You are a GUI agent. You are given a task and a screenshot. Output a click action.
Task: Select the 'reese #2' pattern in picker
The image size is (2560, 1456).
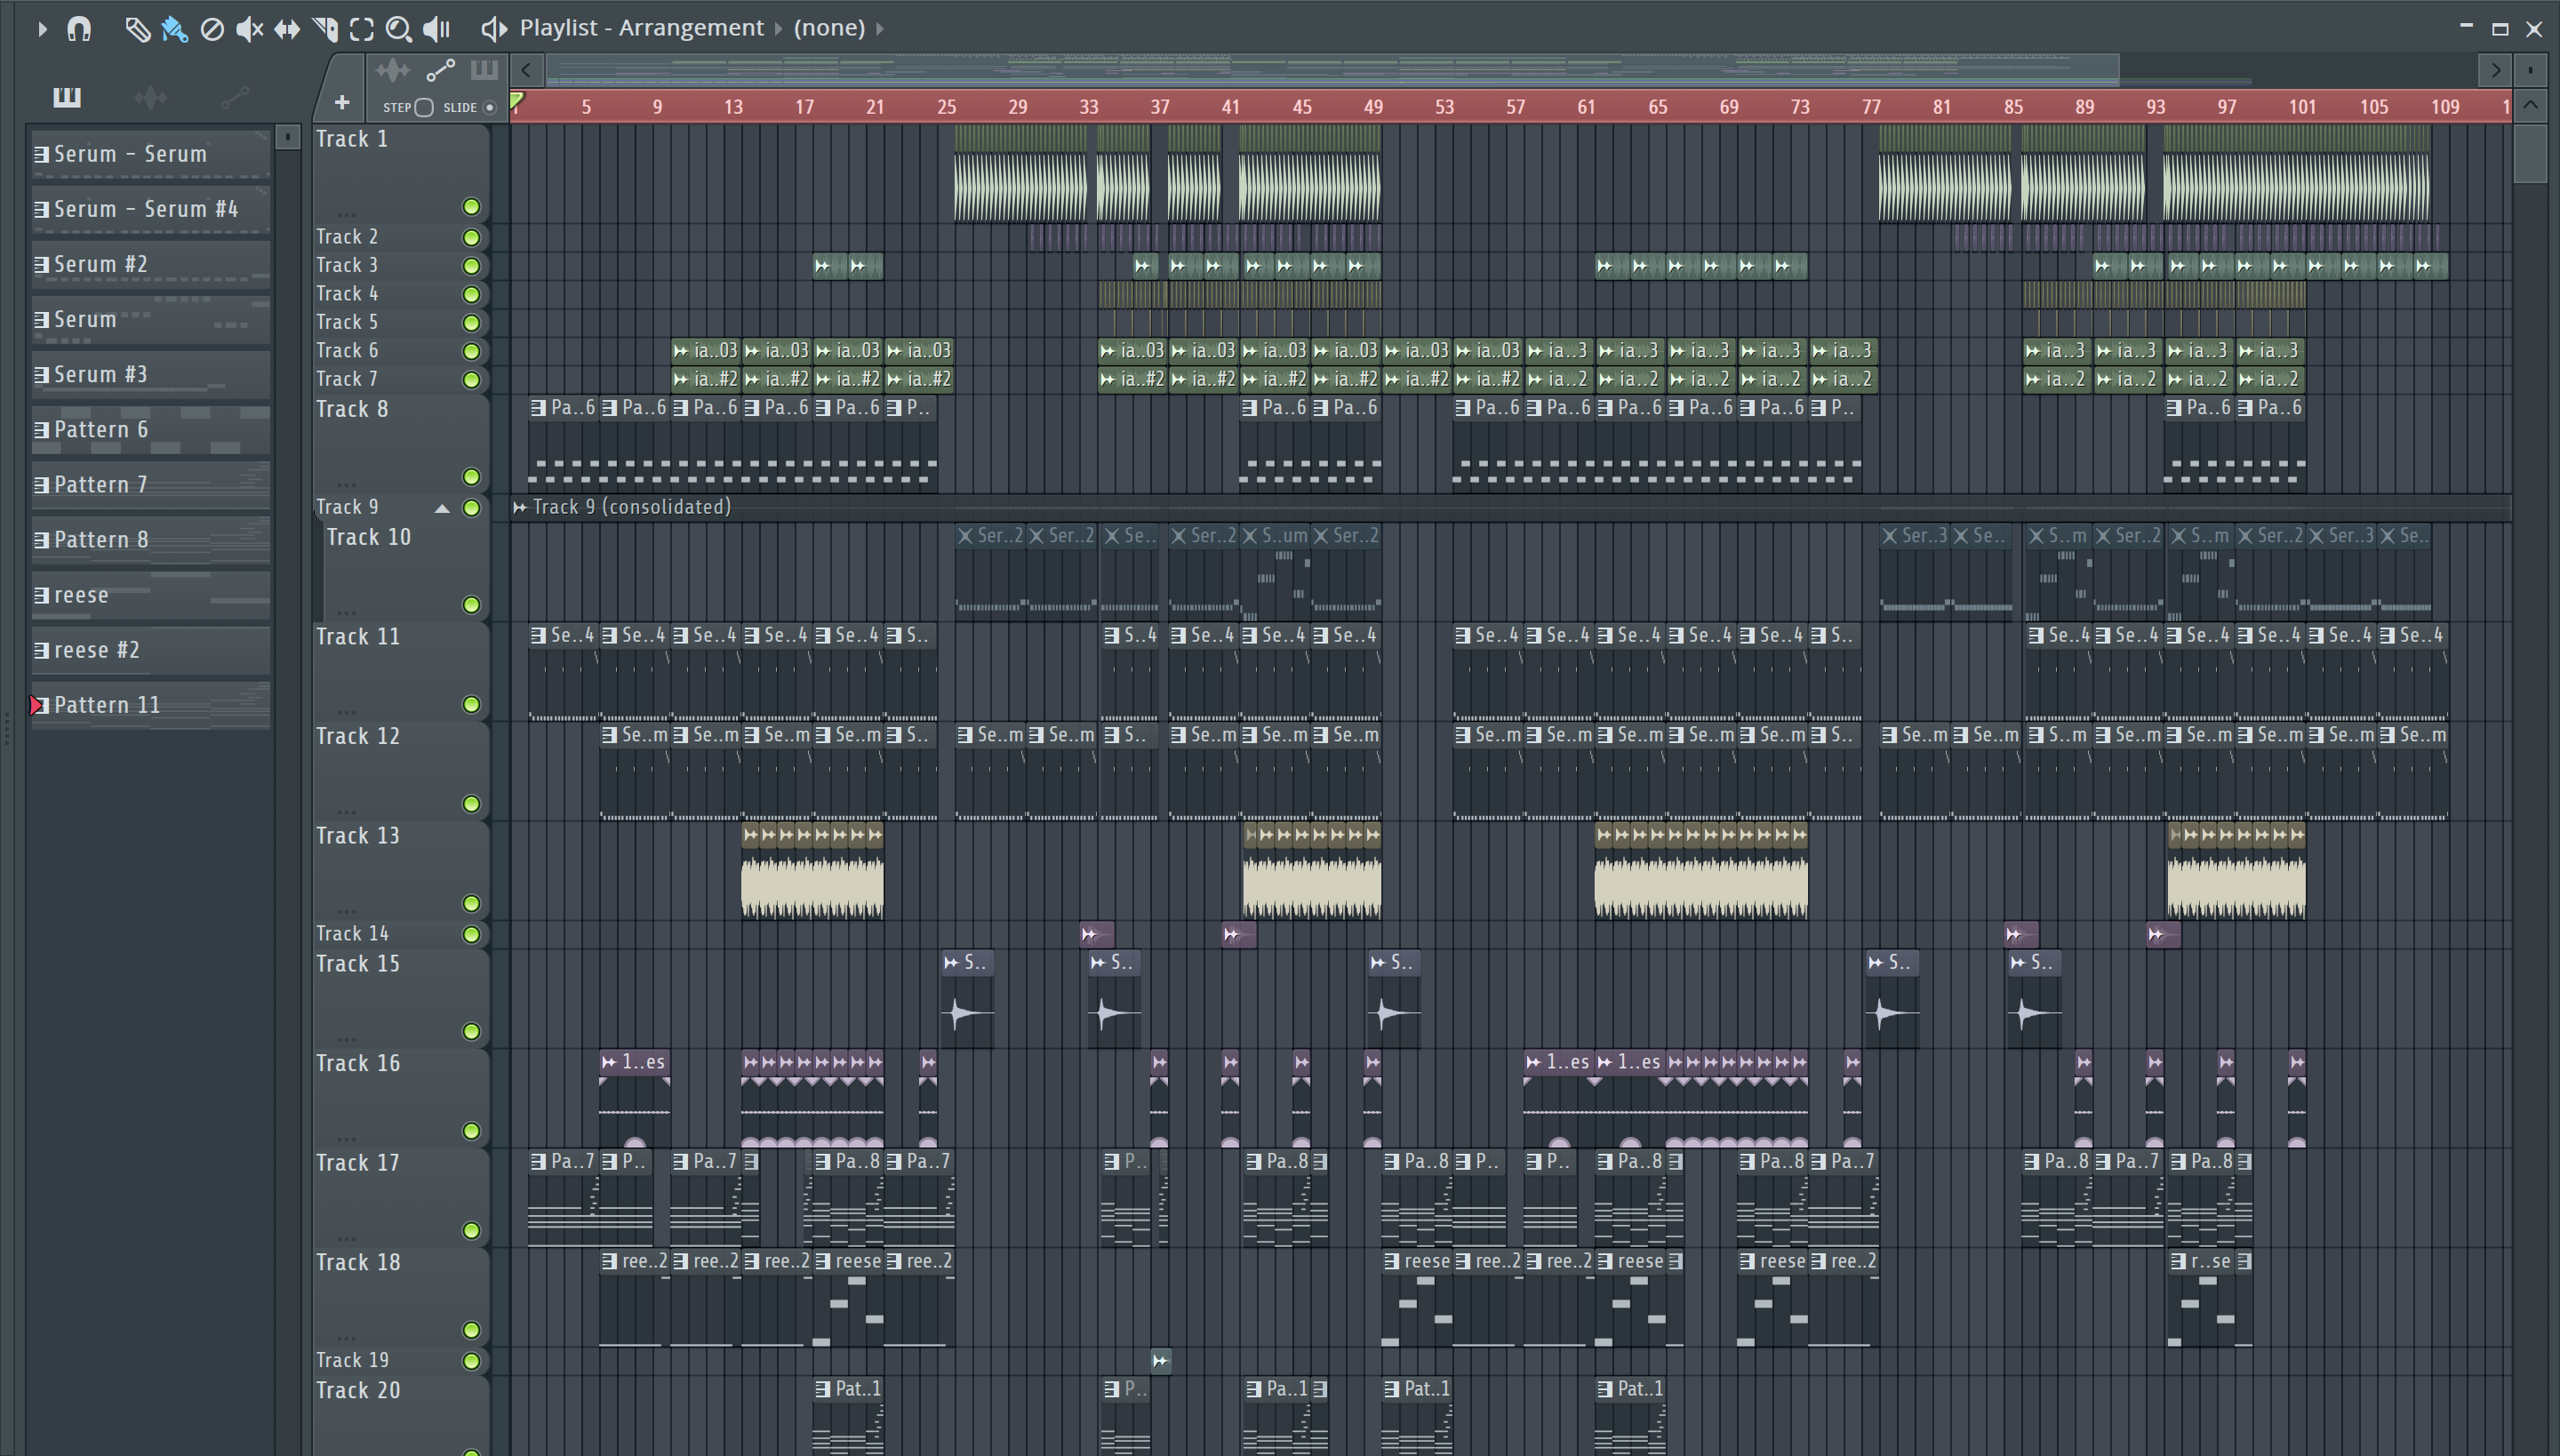tap(150, 650)
